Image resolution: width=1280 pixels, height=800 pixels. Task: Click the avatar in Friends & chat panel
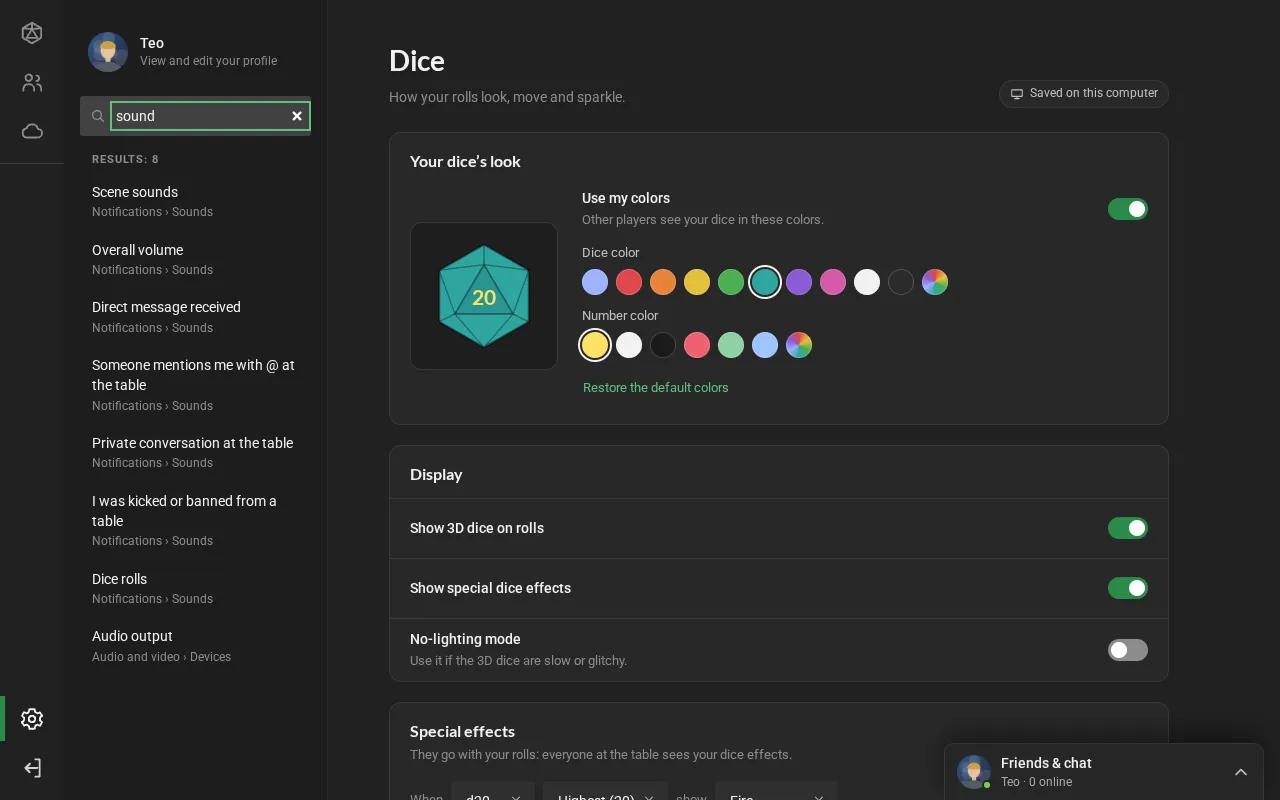[974, 772]
